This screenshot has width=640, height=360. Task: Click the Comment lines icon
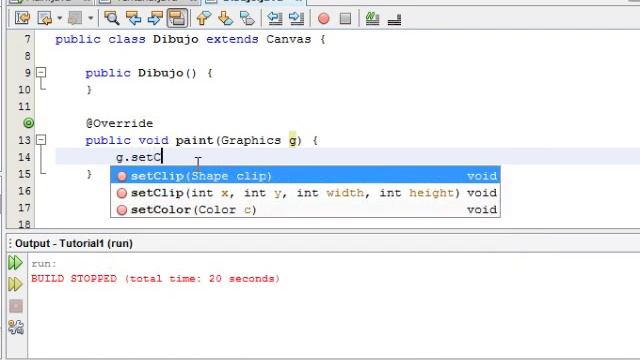[372, 18]
